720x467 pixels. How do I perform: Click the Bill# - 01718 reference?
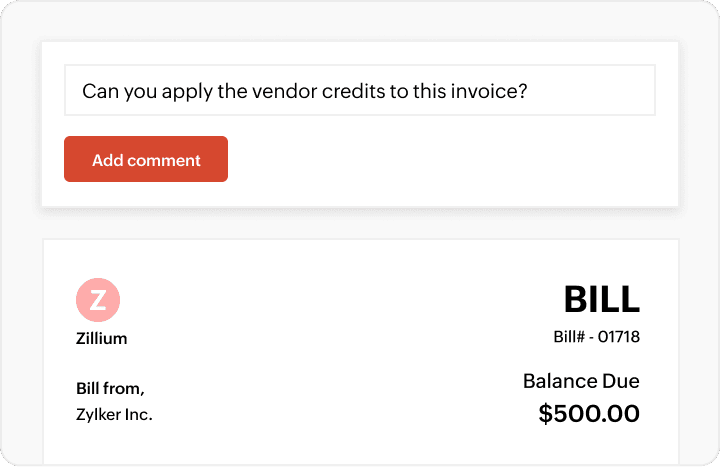click(x=596, y=337)
